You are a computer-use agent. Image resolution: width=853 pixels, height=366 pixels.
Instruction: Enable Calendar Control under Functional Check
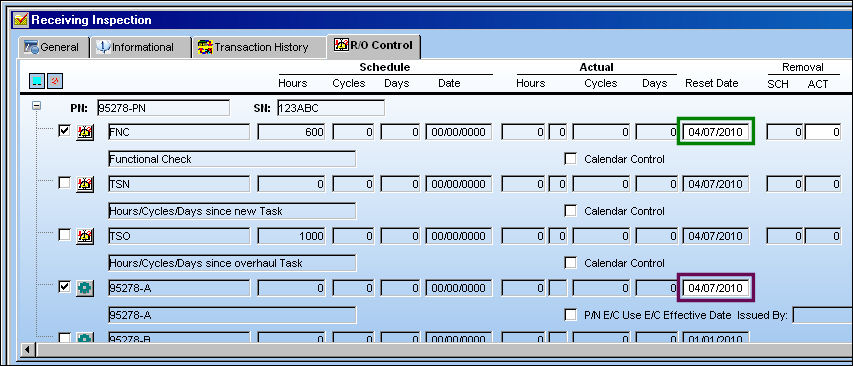click(x=570, y=159)
